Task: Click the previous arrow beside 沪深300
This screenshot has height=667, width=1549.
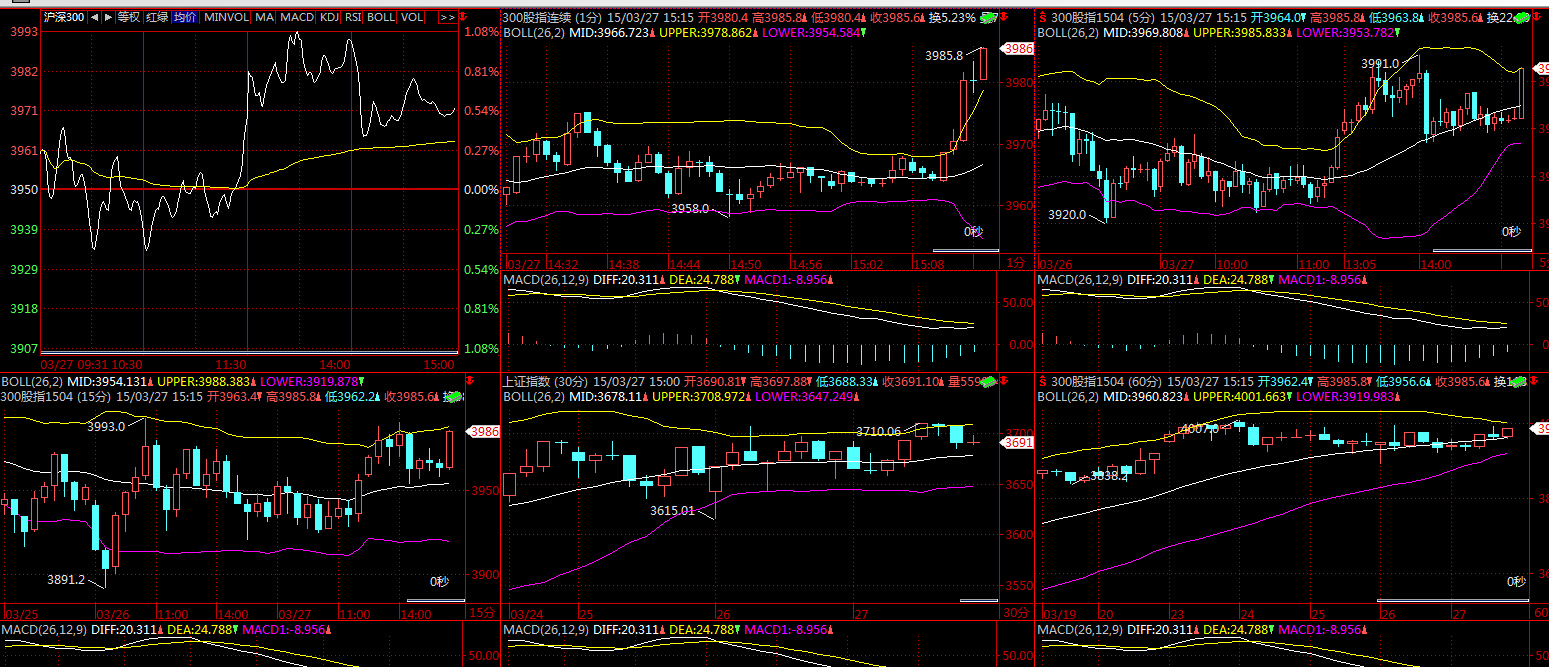Action: pos(94,18)
